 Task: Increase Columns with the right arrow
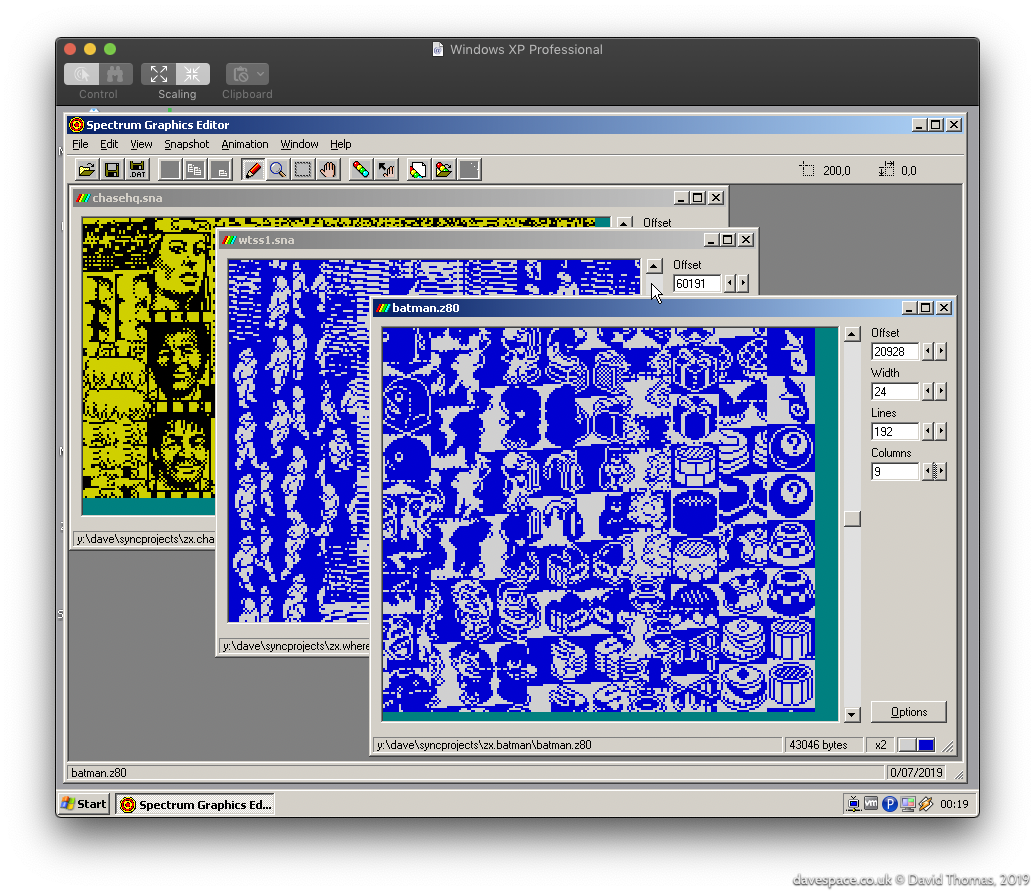click(941, 471)
